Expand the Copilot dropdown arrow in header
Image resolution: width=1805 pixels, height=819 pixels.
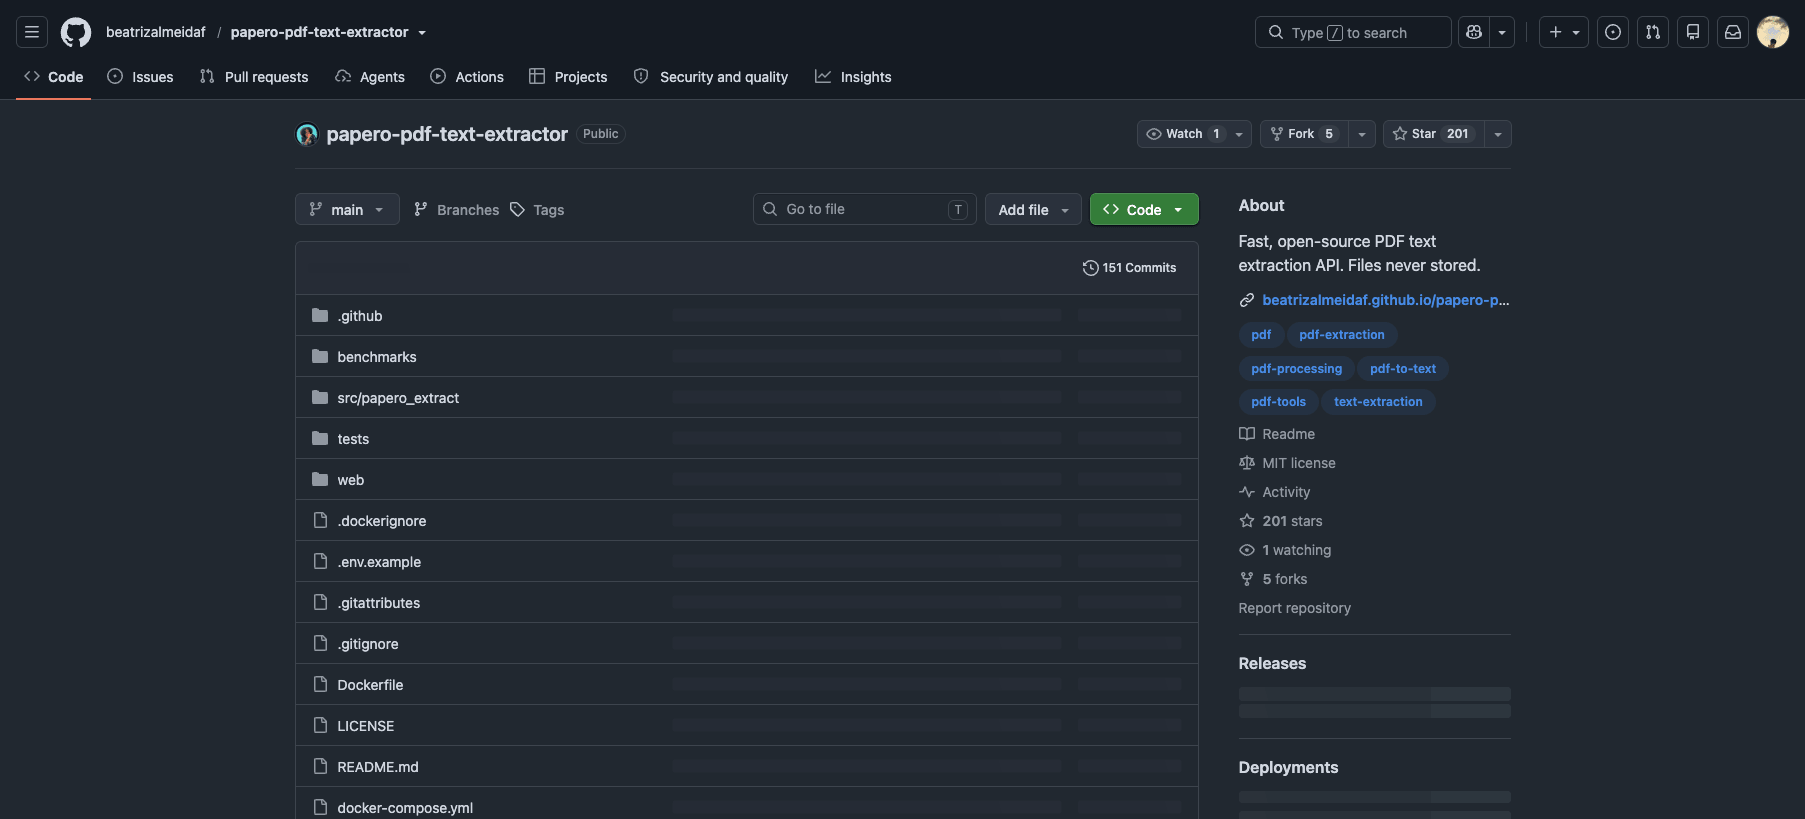(x=1502, y=32)
